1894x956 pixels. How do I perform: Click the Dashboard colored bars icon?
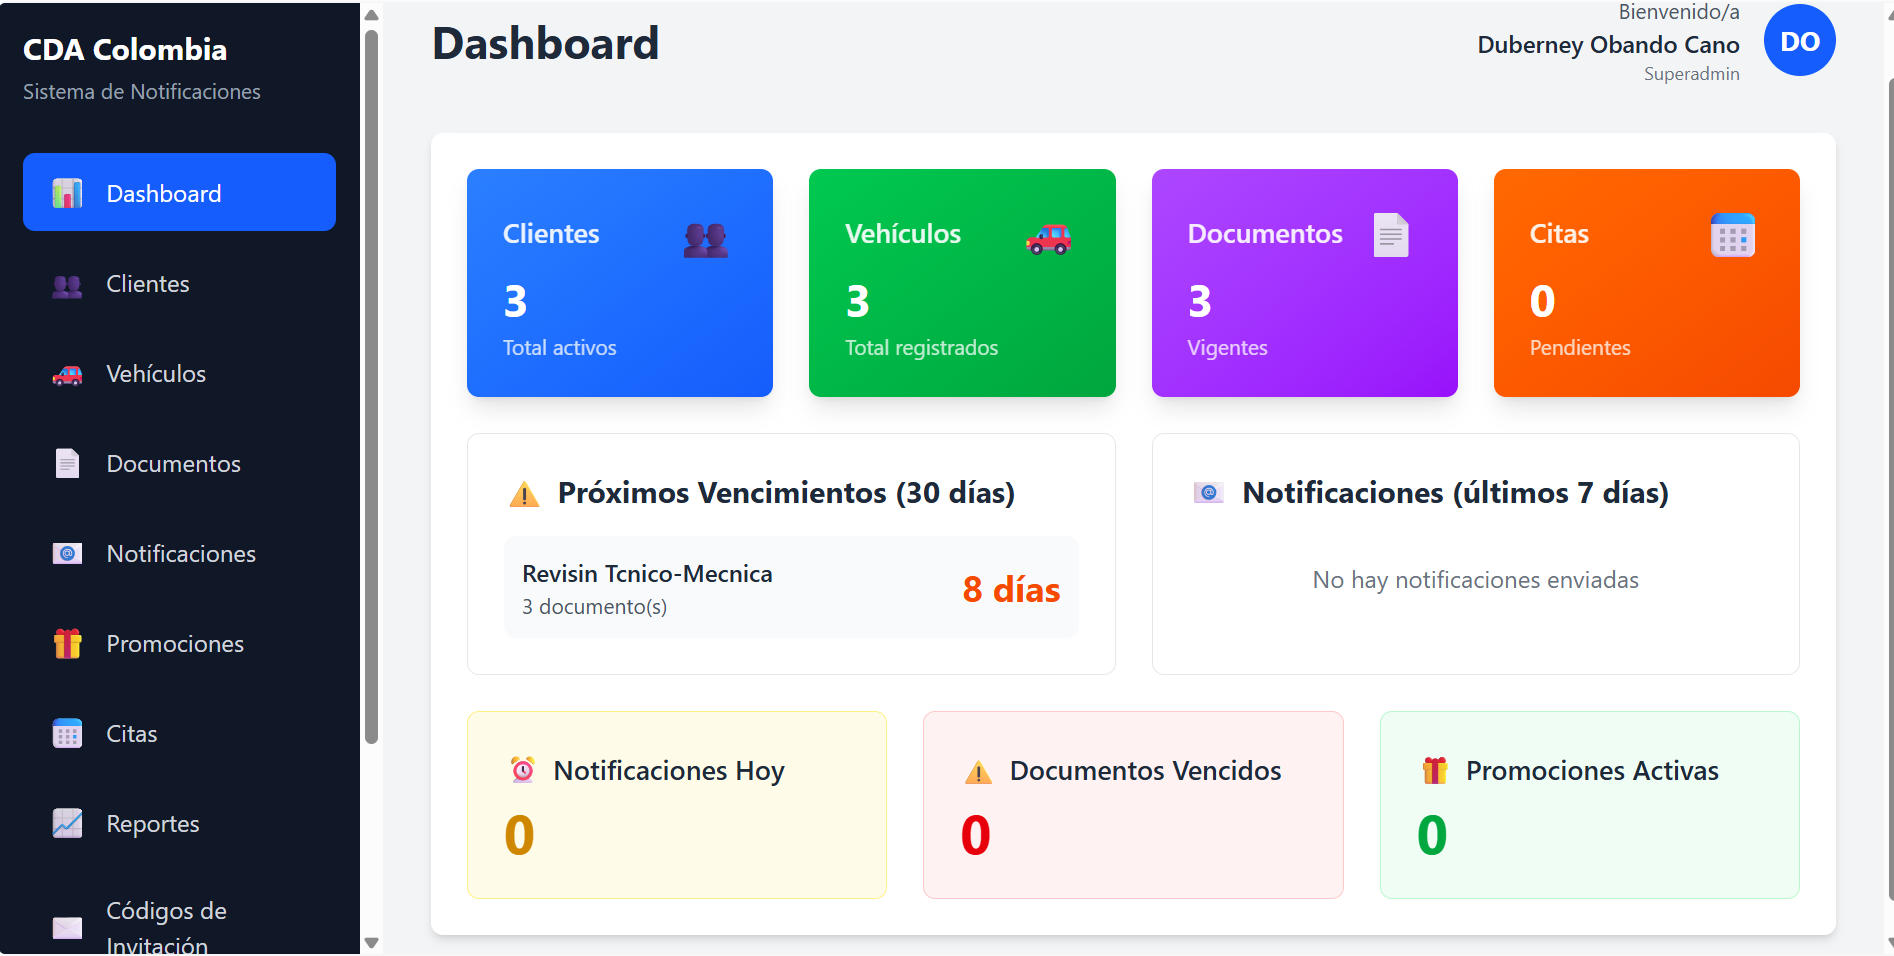tap(66, 192)
